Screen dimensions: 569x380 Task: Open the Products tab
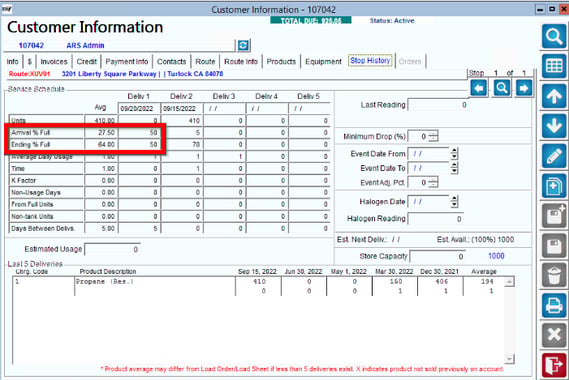281,61
